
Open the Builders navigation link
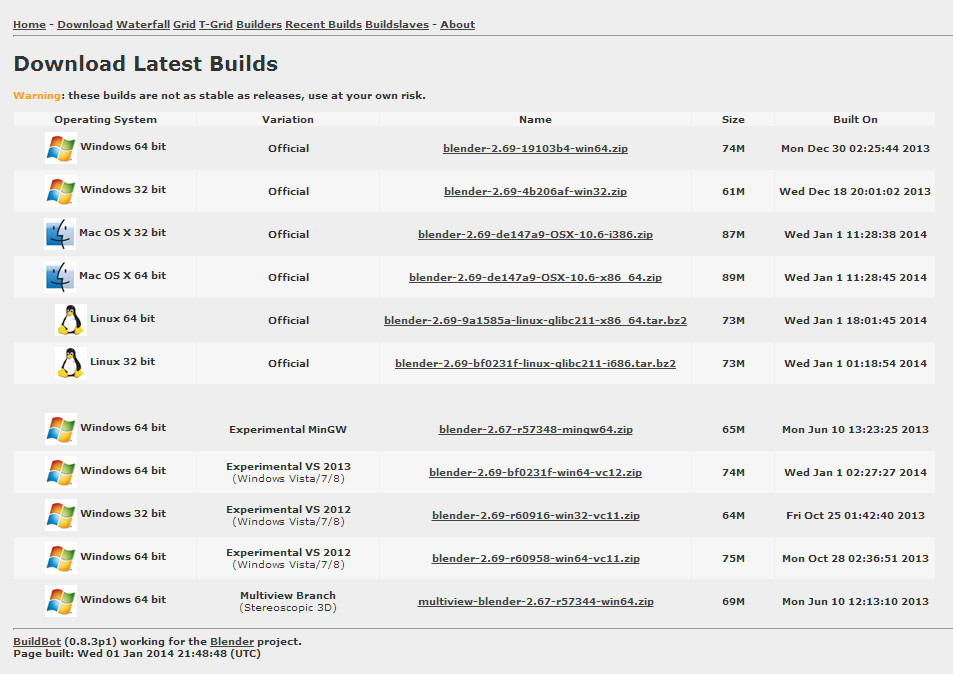[259, 24]
